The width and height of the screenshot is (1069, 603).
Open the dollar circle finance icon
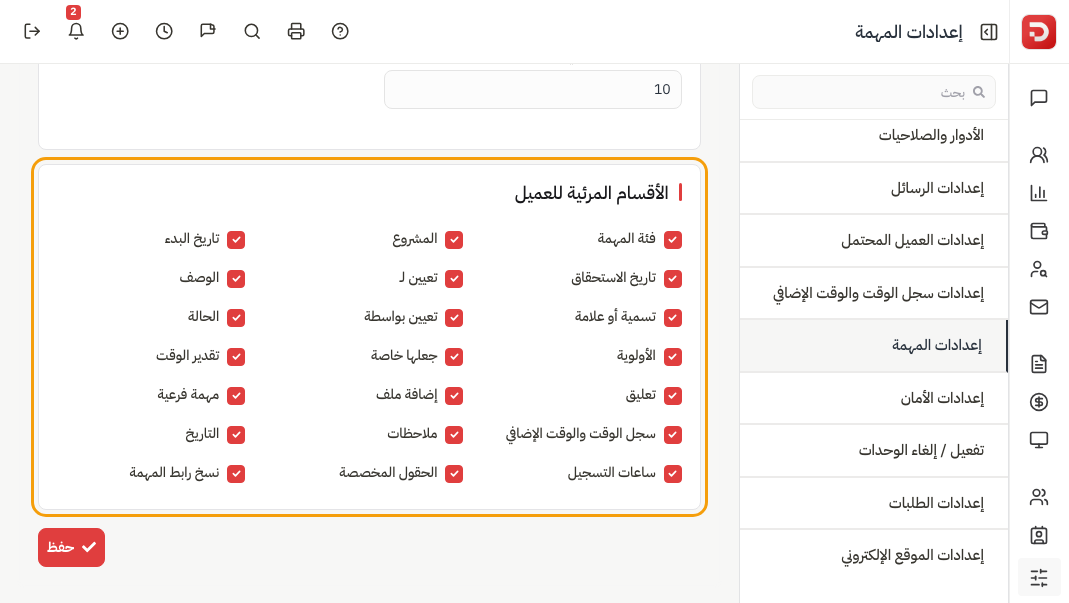1039,402
